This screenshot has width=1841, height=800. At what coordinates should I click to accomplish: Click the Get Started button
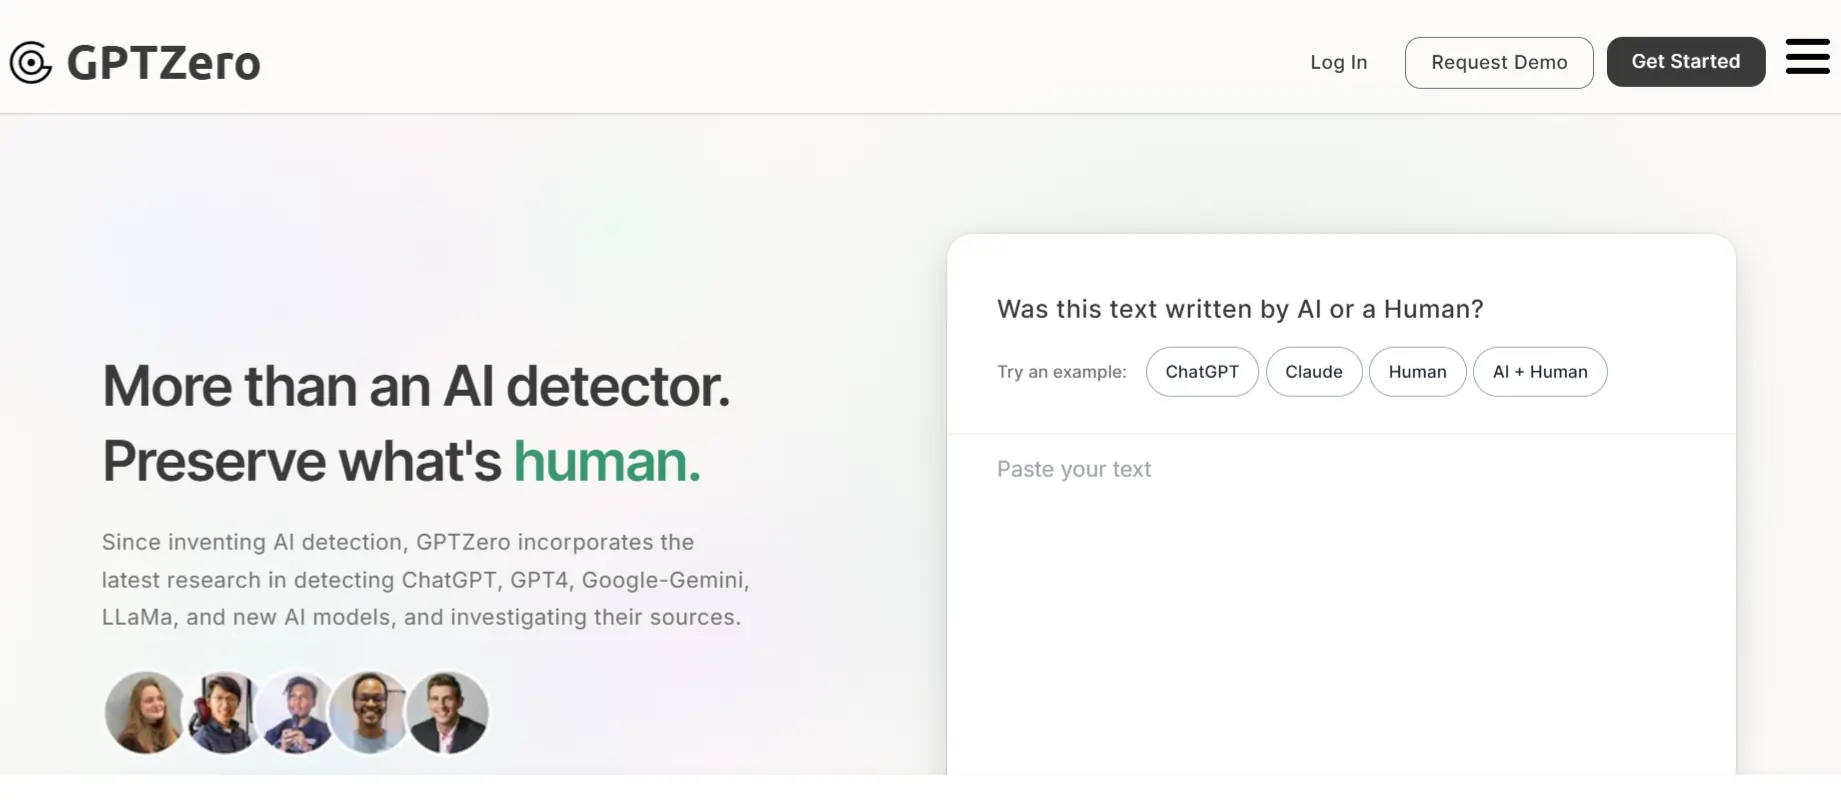1686,62
